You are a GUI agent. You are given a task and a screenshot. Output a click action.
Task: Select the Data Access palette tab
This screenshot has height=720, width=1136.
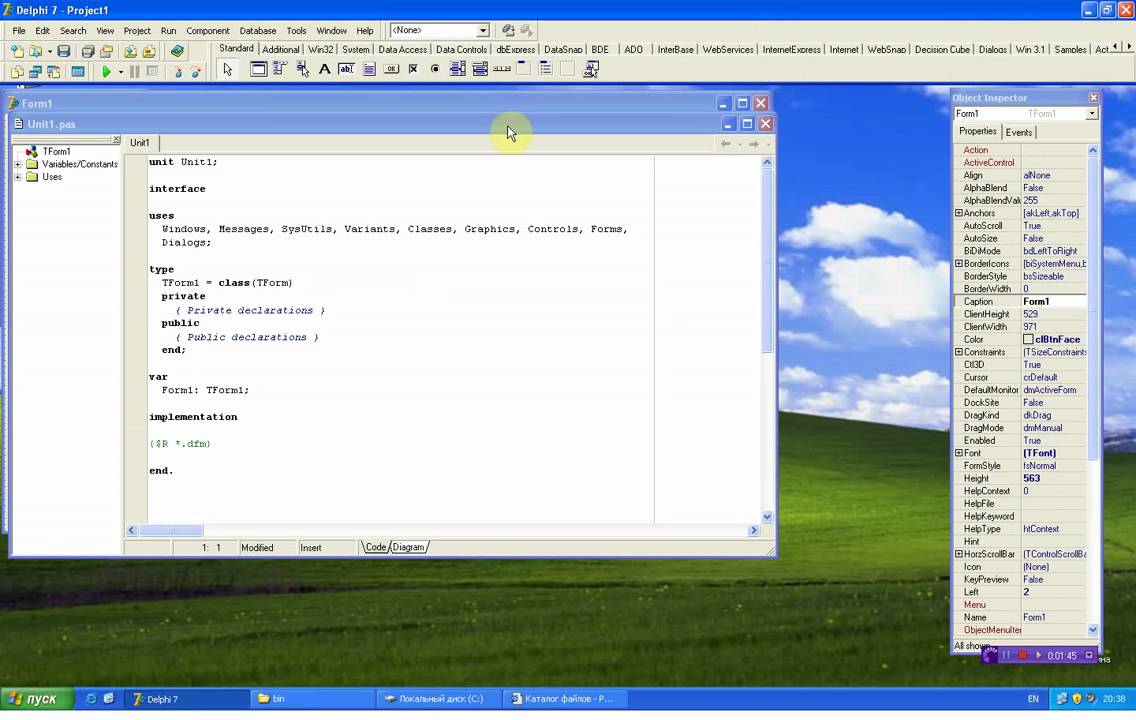(402, 49)
